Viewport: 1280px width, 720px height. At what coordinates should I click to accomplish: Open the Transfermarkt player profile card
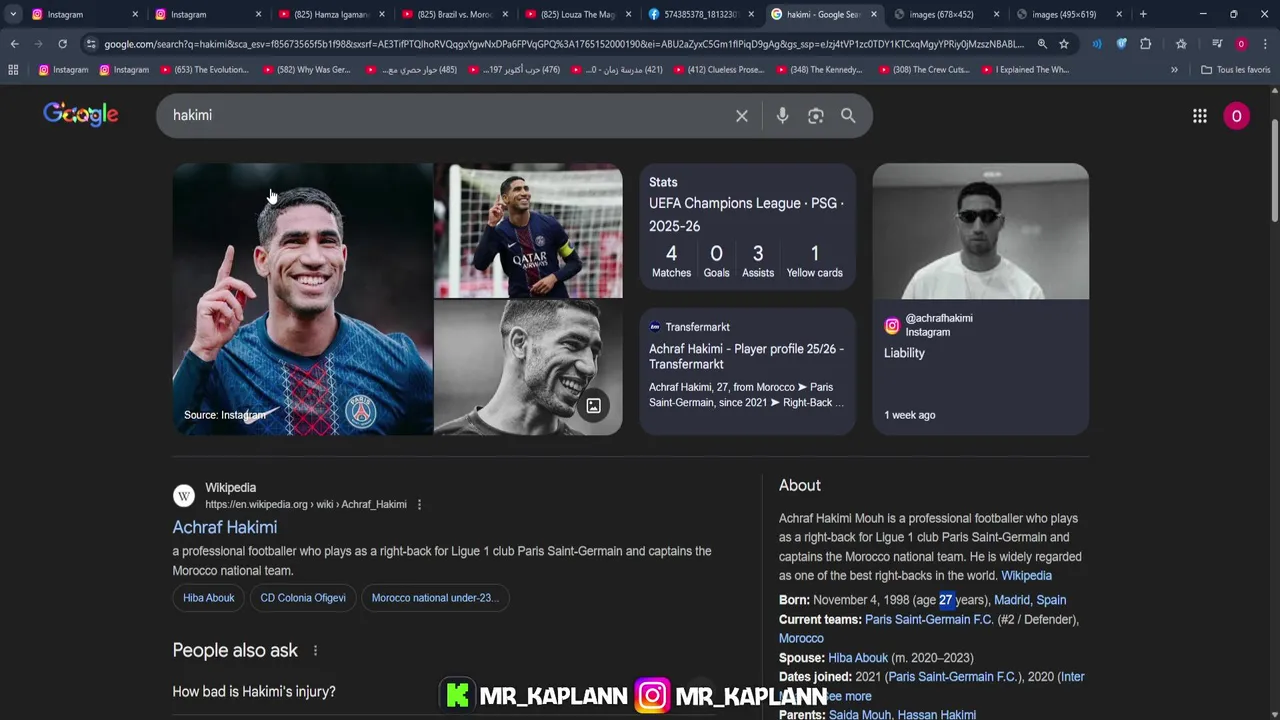point(747,370)
